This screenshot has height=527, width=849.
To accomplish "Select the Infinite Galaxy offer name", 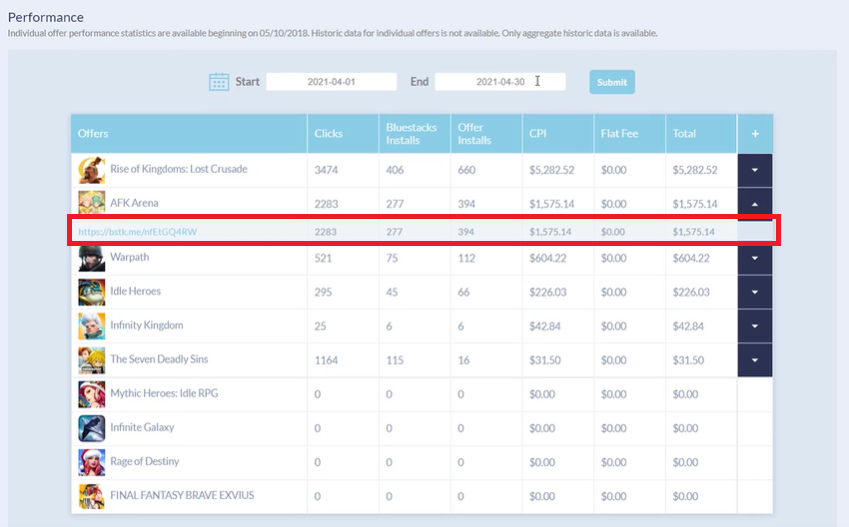I will click(142, 427).
